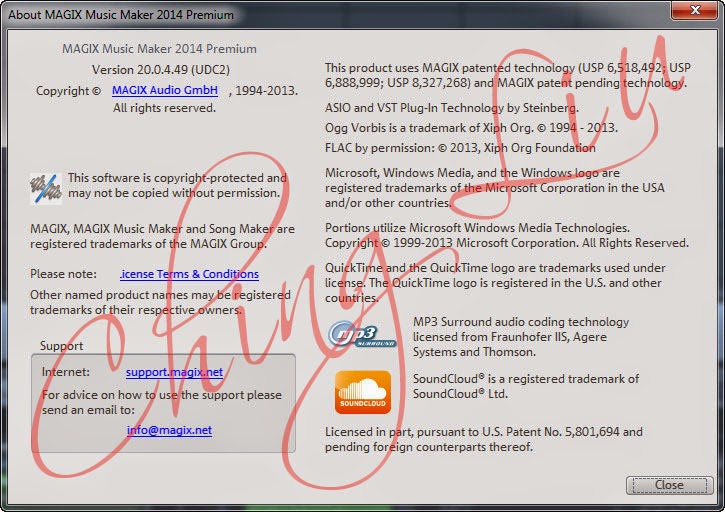Screen dimensions: 725x512
Task: Click the MAGIX Music Maker 2014 Premium heading
Action: 159,49
